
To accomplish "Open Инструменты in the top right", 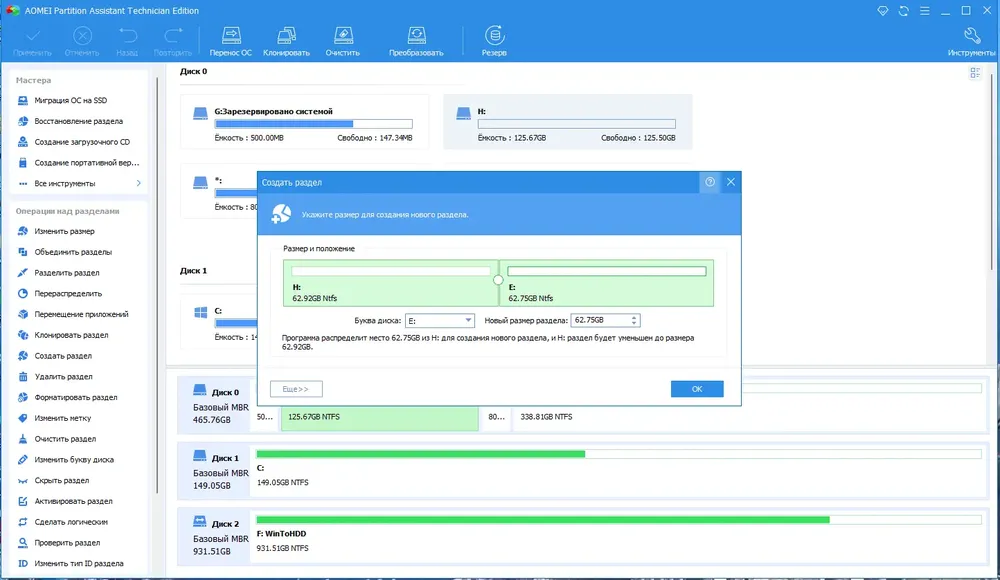I will point(971,41).
